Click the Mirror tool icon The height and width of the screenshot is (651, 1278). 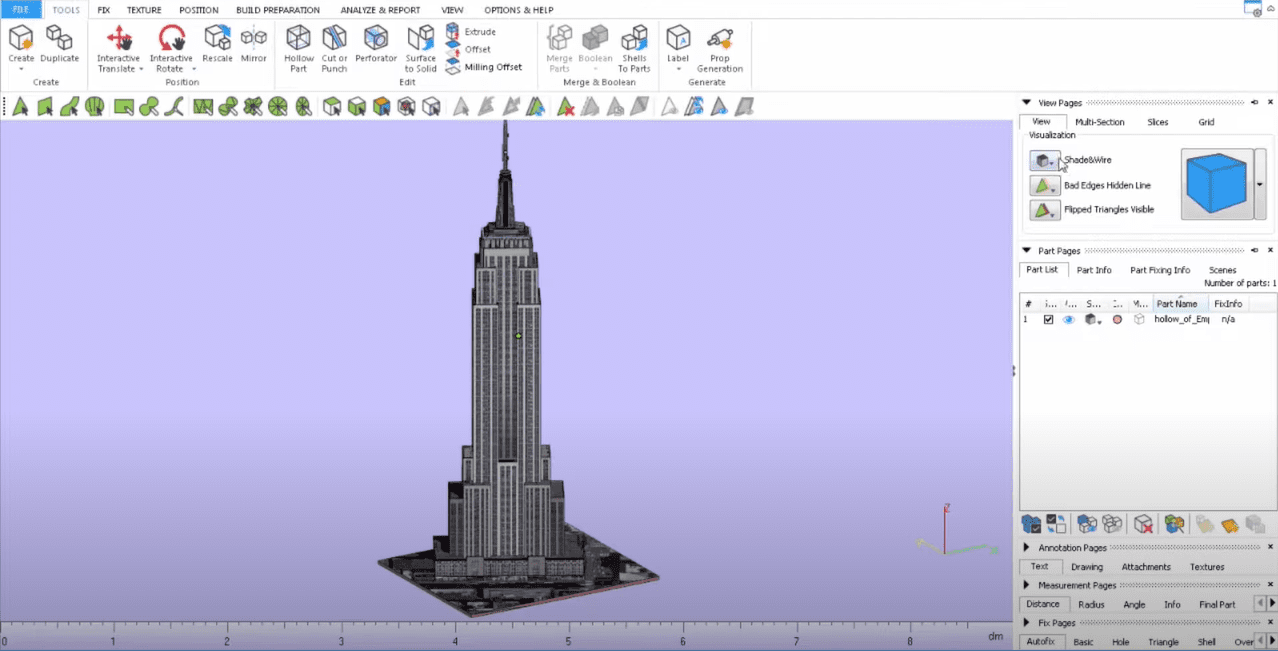pos(254,39)
